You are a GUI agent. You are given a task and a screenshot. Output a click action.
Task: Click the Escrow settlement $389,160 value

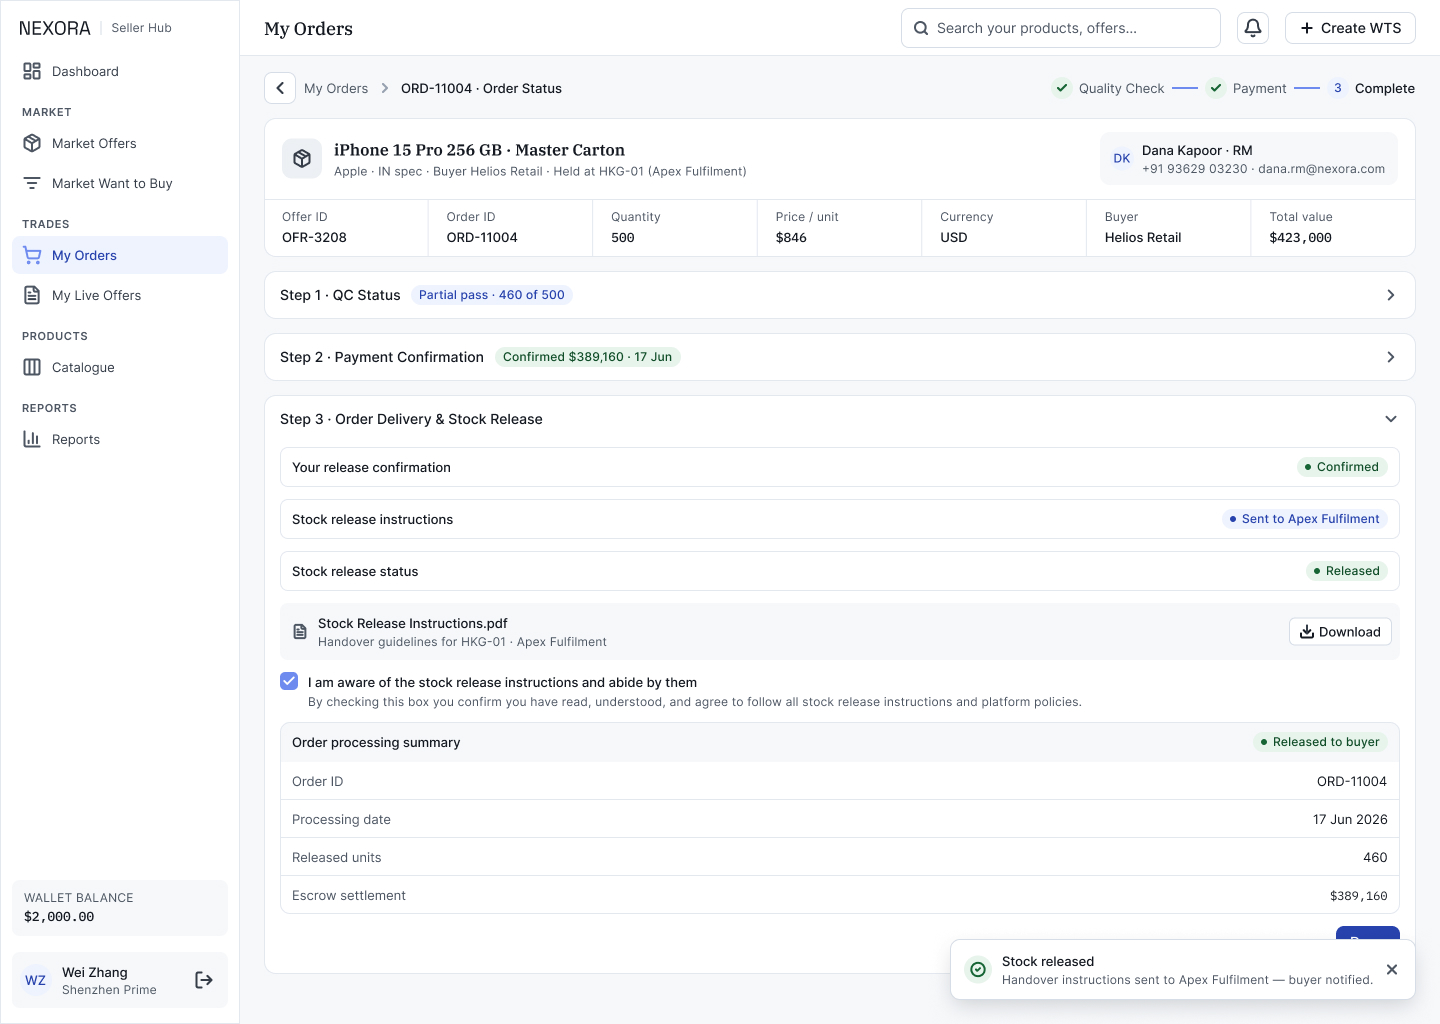click(x=1358, y=896)
